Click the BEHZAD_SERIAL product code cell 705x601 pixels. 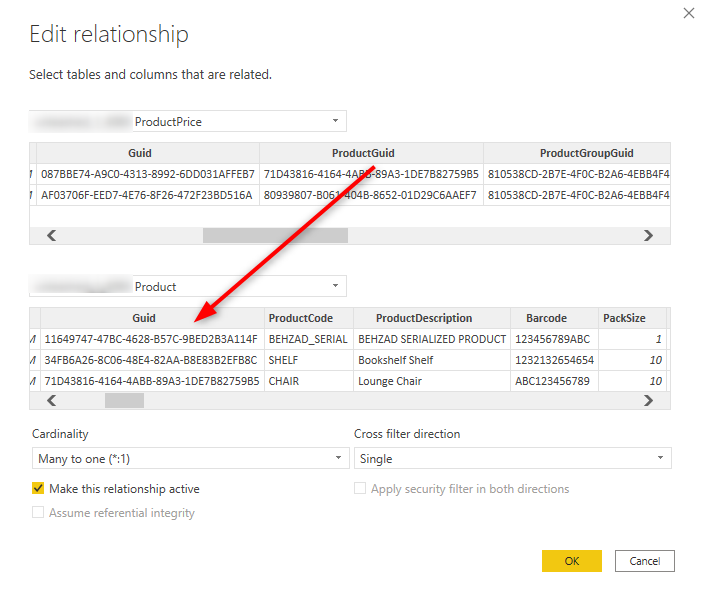pyautogui.click(x=309, y=339)
